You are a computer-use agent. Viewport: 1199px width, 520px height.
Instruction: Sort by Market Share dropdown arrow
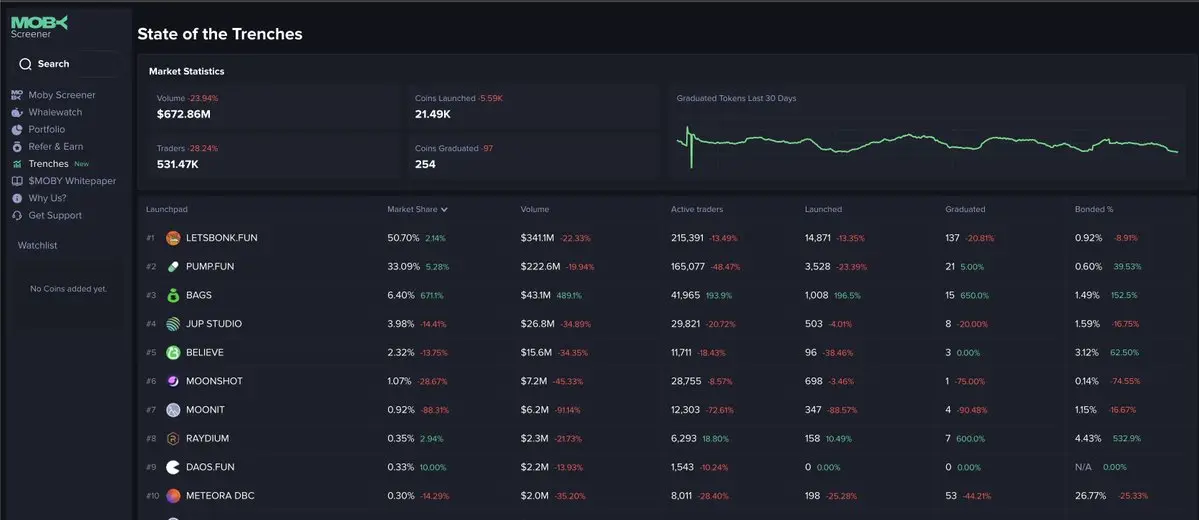point(444,210)
